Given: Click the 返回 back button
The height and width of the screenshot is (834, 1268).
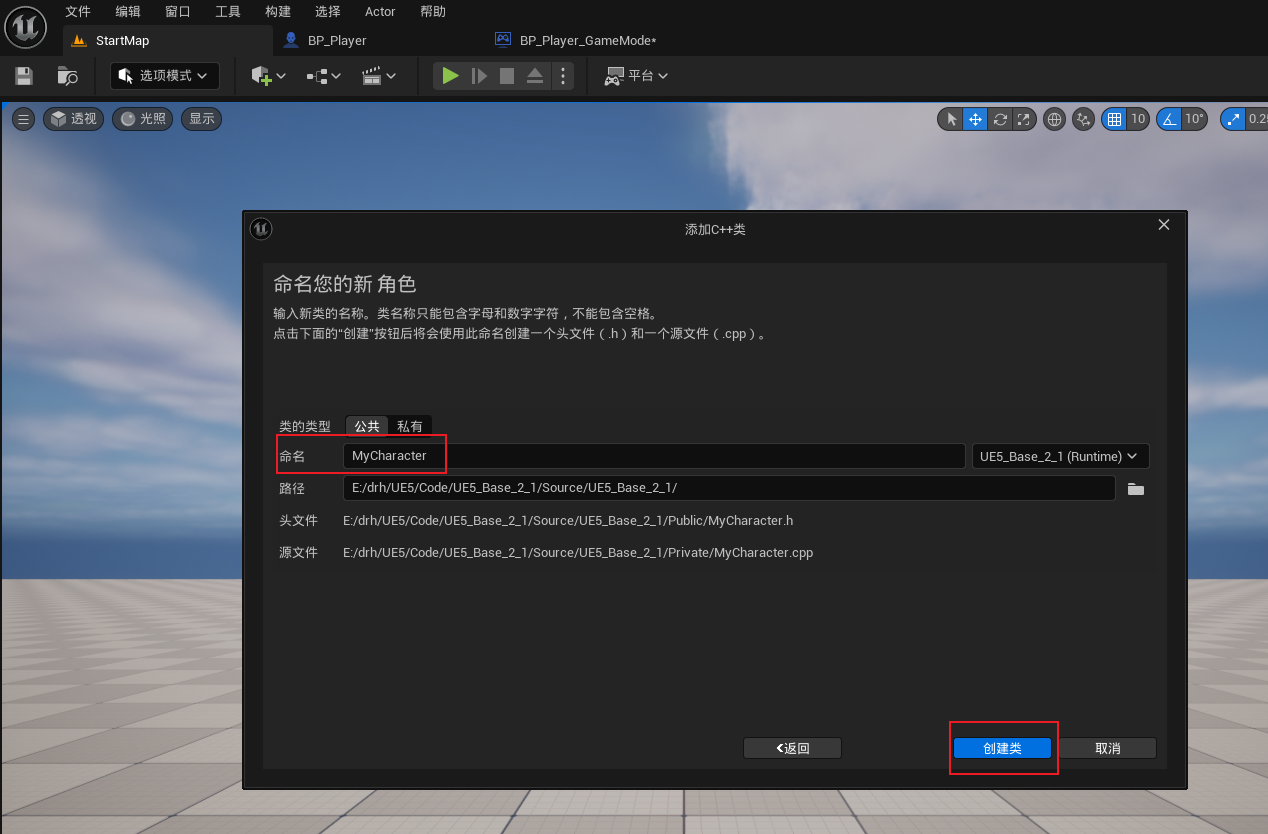Looking at the screenshot, I should [x=792, y=747].
